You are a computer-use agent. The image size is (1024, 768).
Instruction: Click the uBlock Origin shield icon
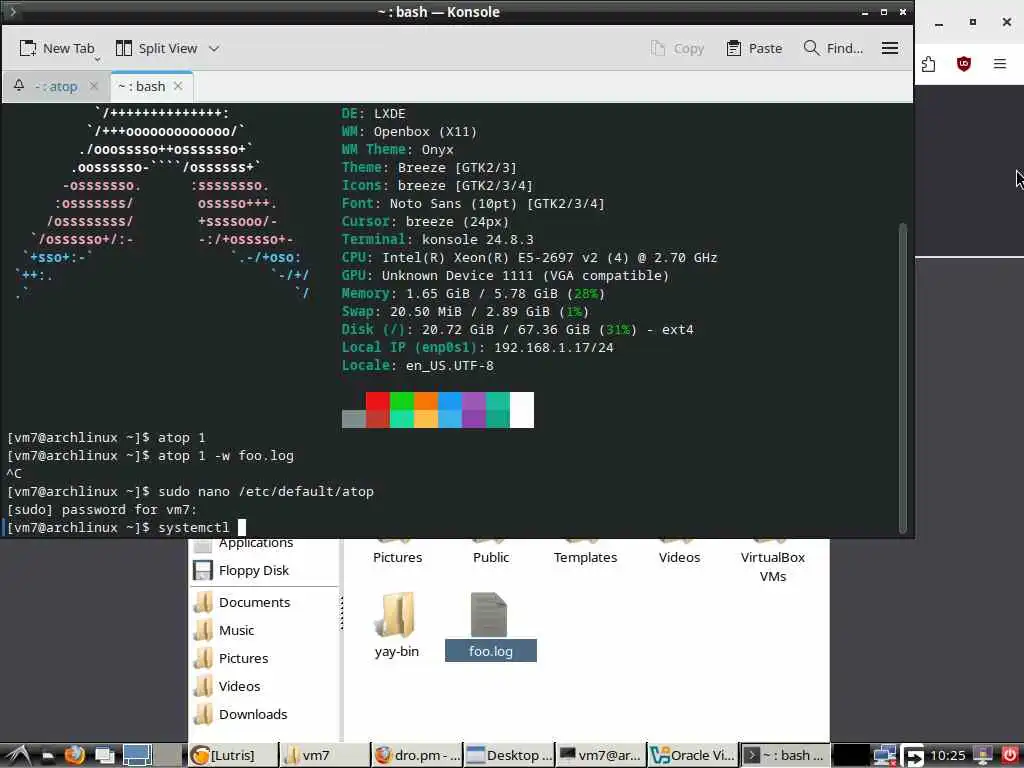(x=964, y=63)
